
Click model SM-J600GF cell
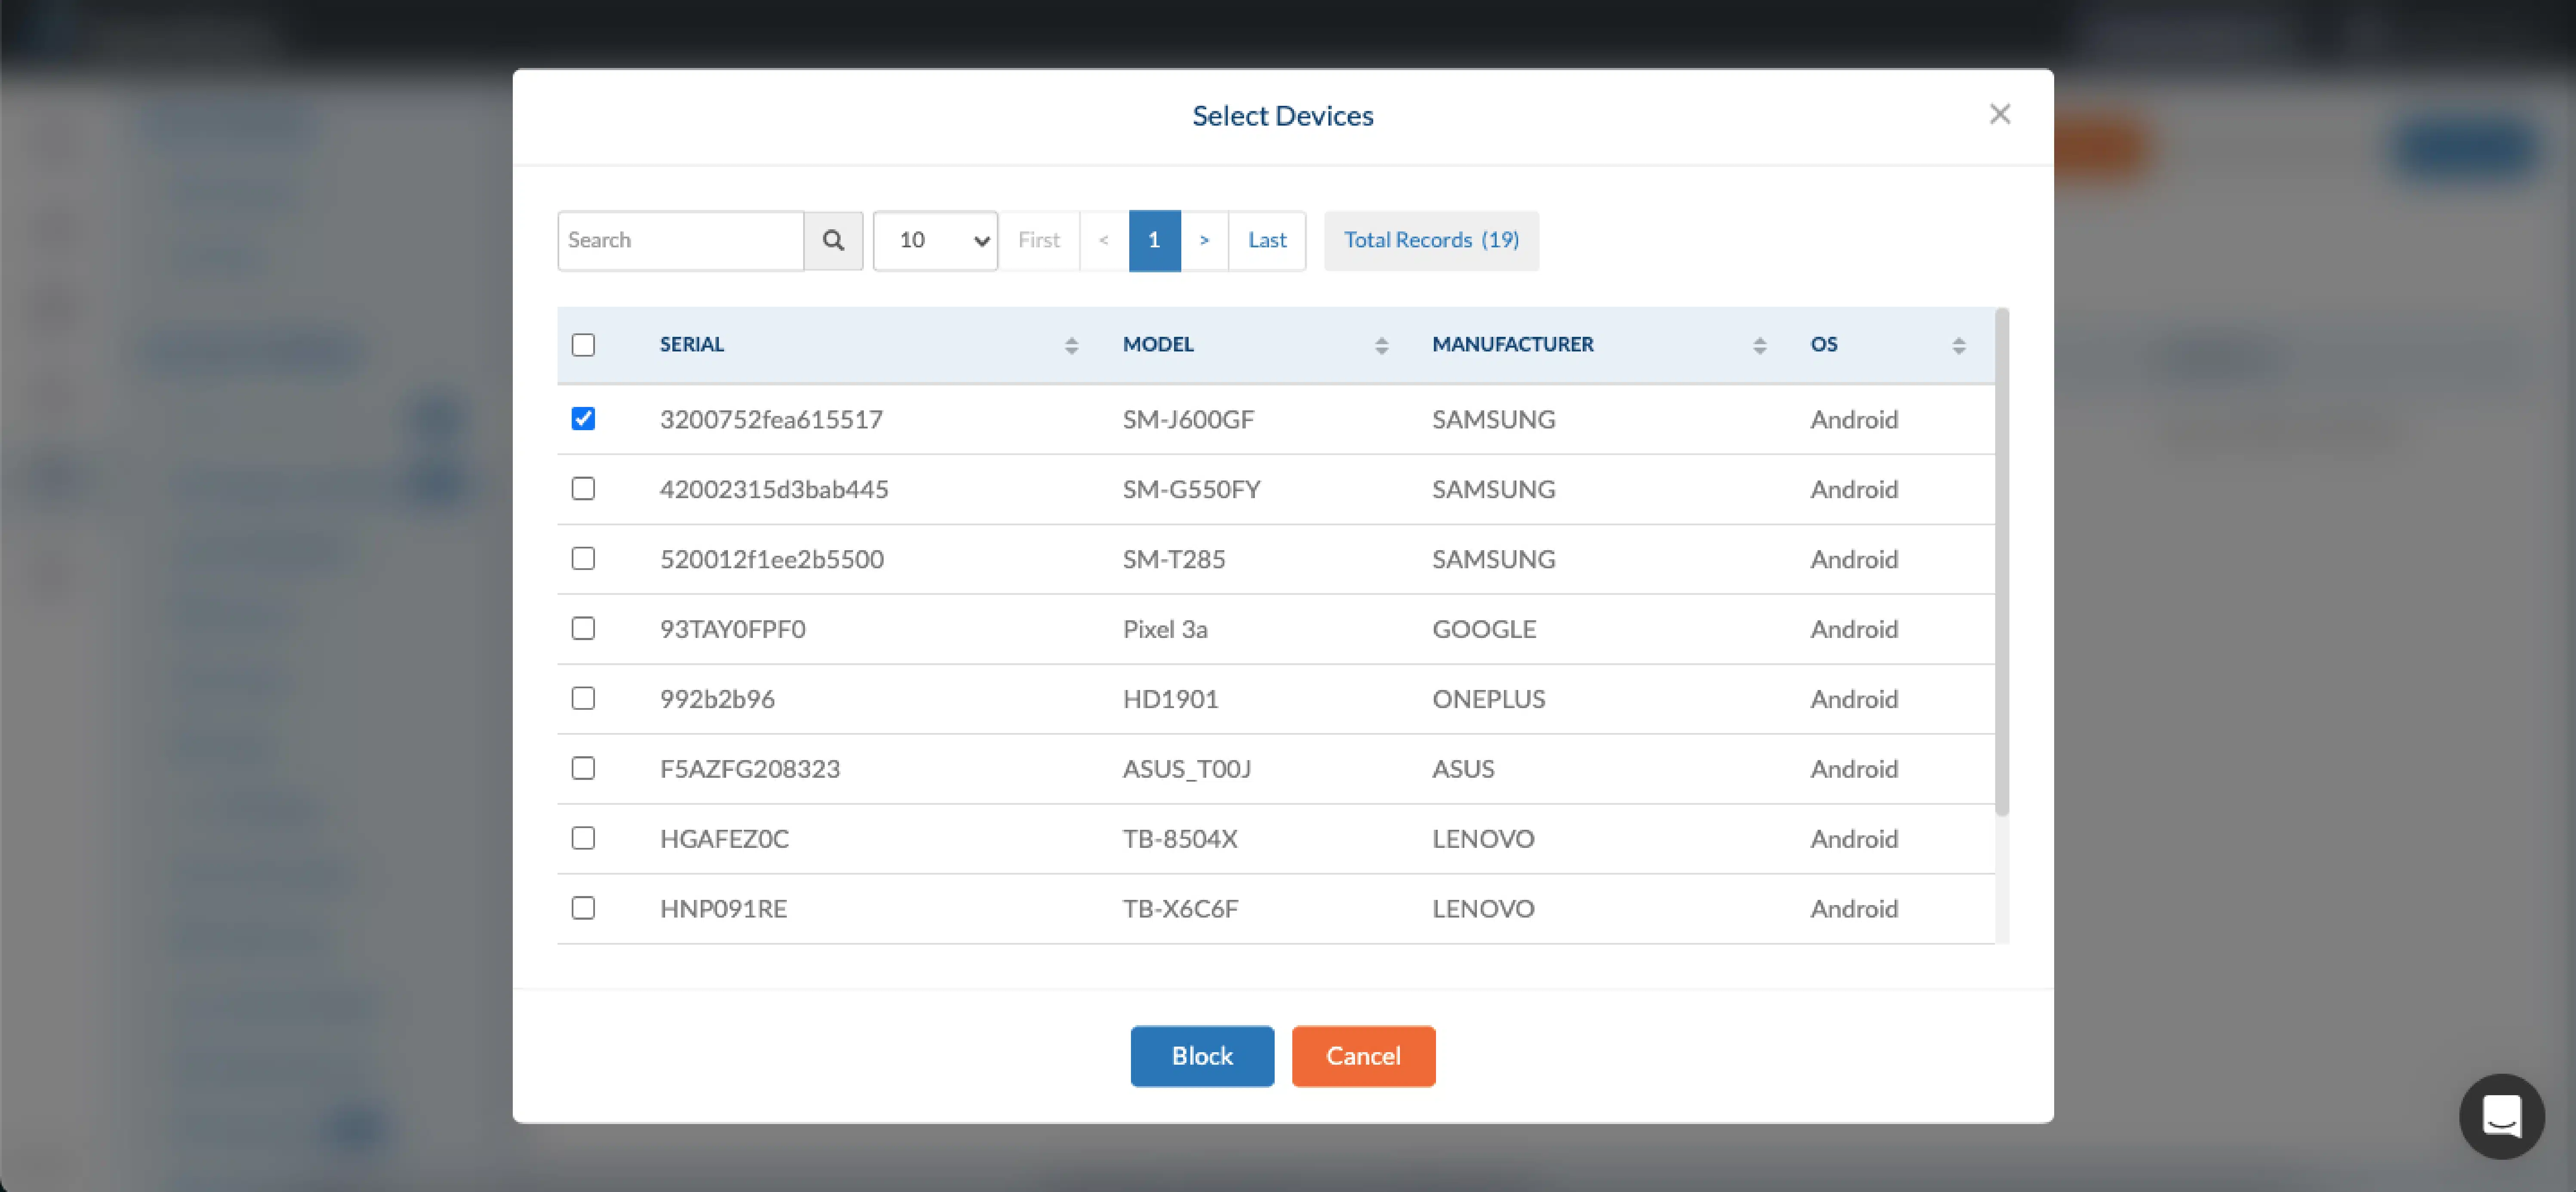[x=1188, y=419]
